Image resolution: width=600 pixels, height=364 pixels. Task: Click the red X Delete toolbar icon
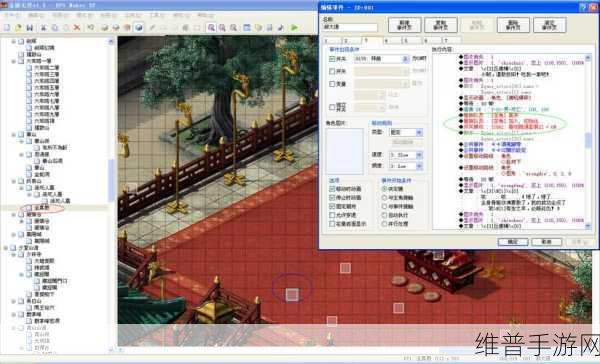(77, 28)
